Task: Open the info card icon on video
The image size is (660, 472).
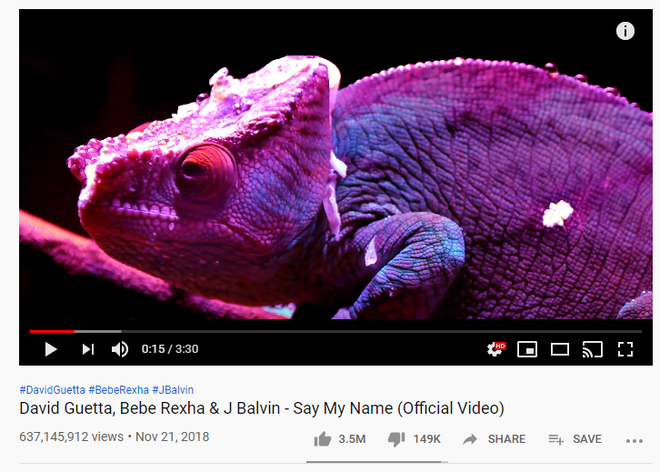Action: 625,31
